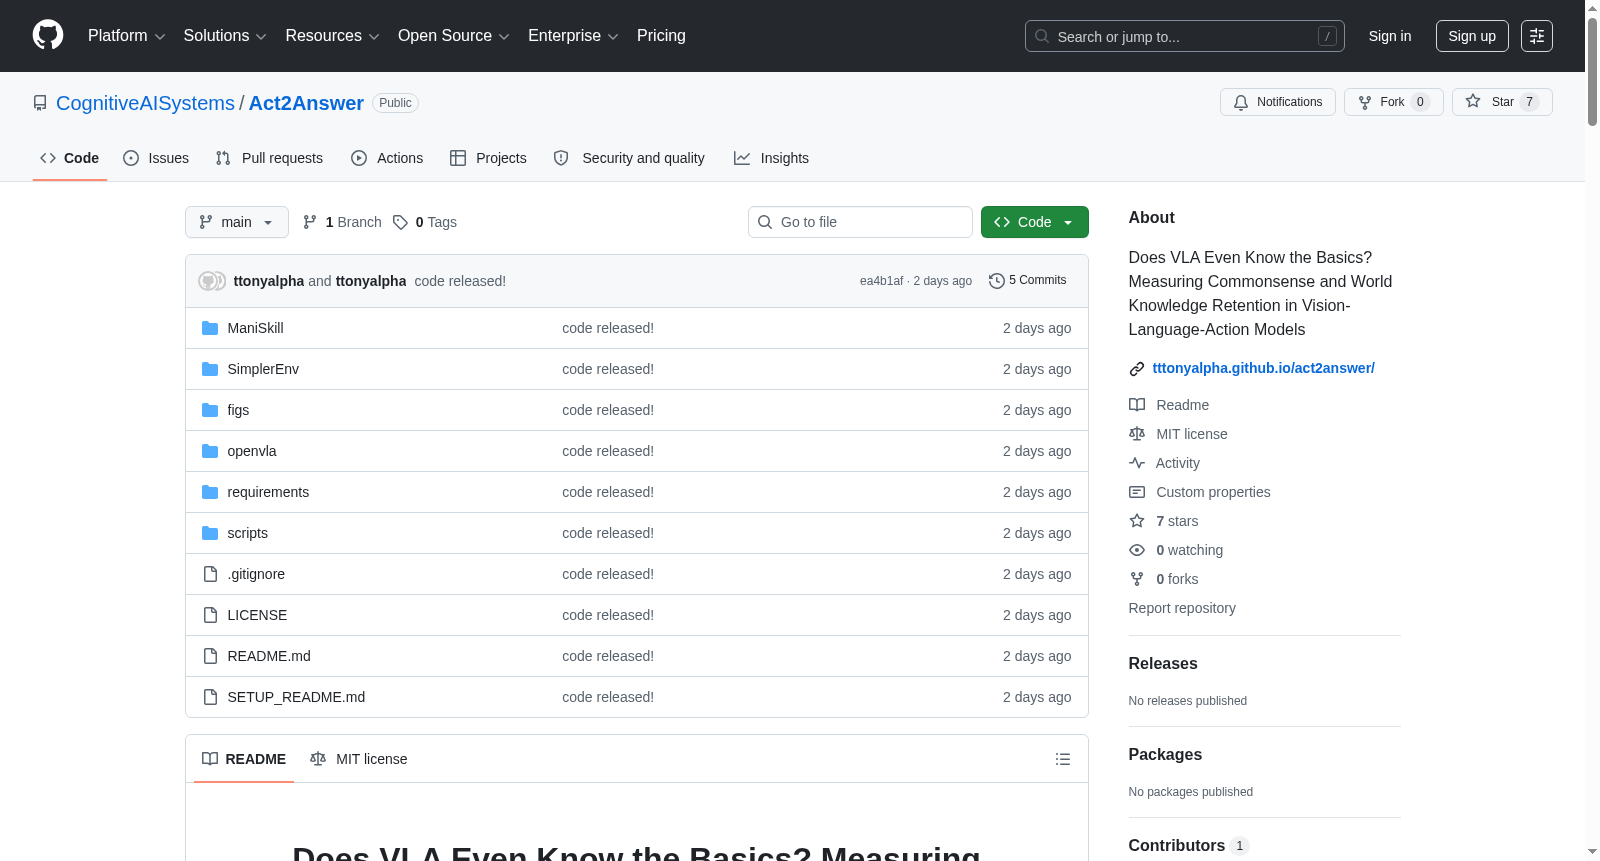Click the Go to file search field
The image size is (1600, 861).
click(x=860, y=222)
